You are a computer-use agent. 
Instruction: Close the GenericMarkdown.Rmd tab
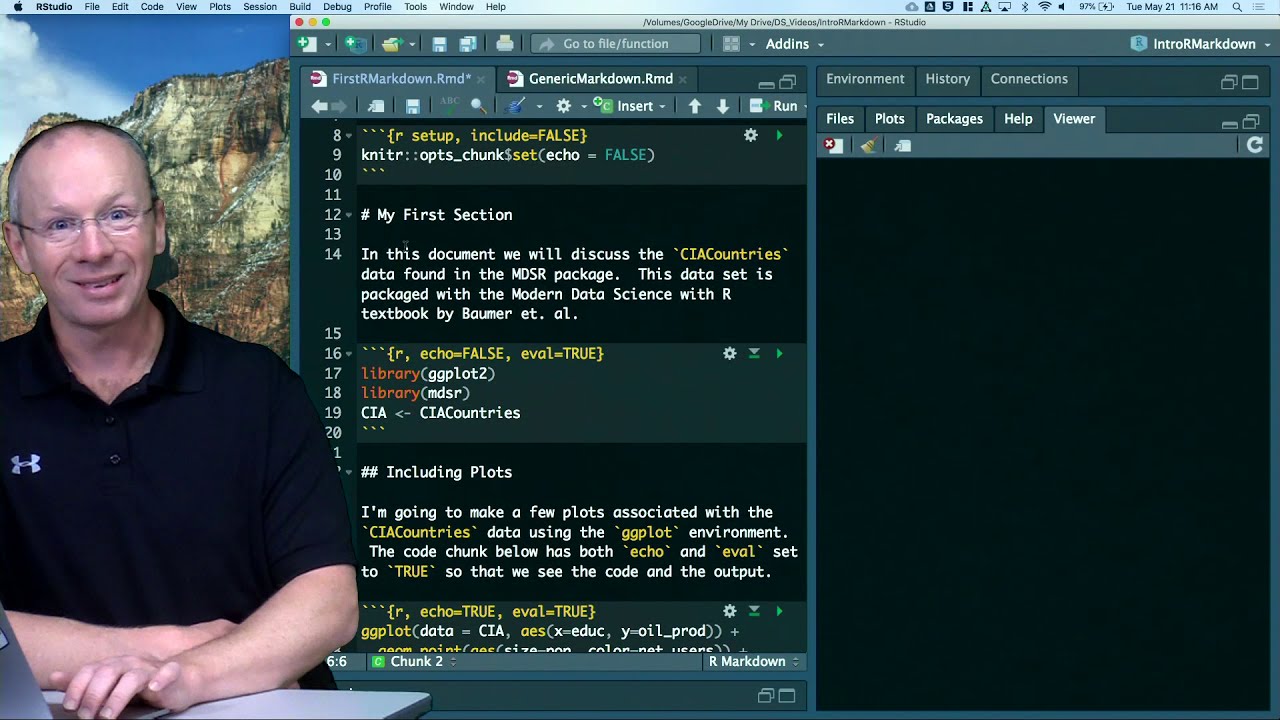coord(683,79)
